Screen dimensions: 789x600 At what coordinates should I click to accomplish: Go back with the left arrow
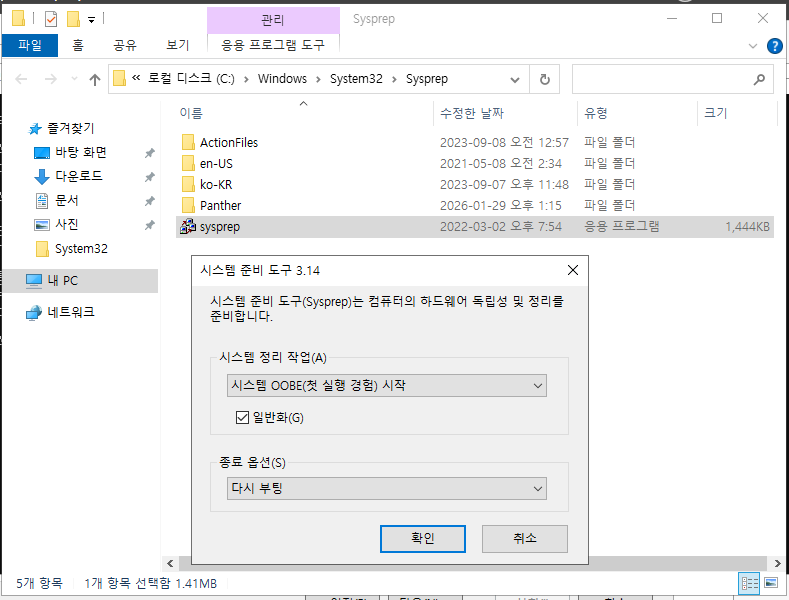coord(21,79)
